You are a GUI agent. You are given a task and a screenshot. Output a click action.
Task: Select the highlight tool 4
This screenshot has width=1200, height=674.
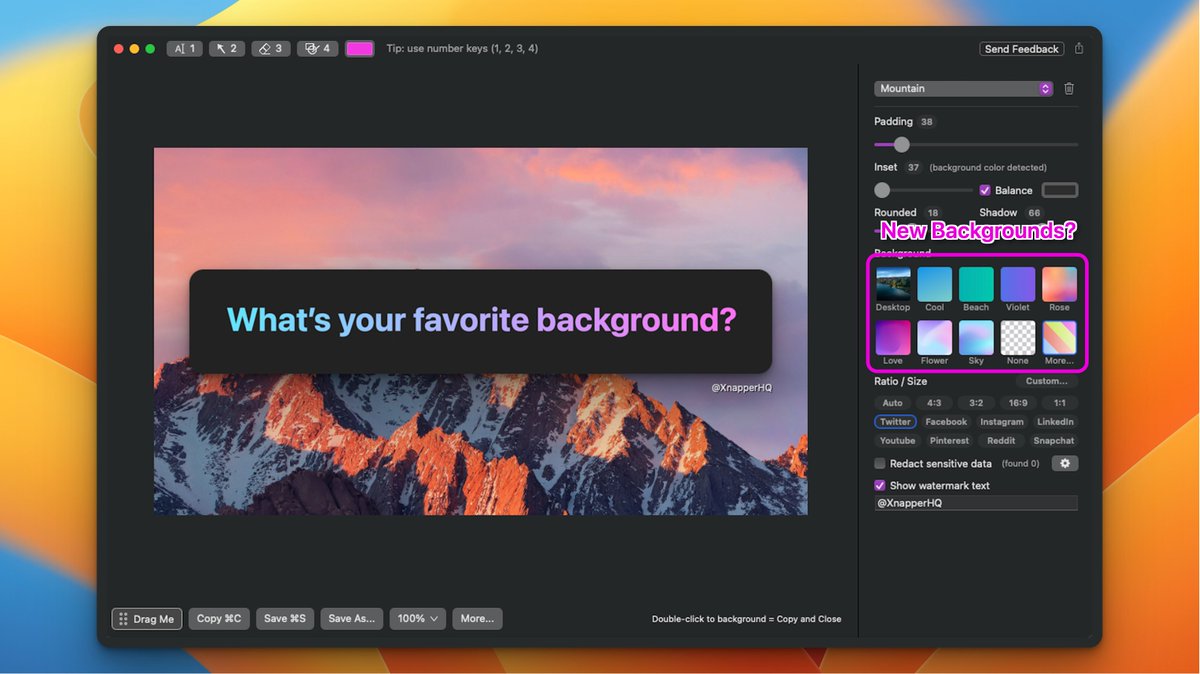tap(317, 48)
